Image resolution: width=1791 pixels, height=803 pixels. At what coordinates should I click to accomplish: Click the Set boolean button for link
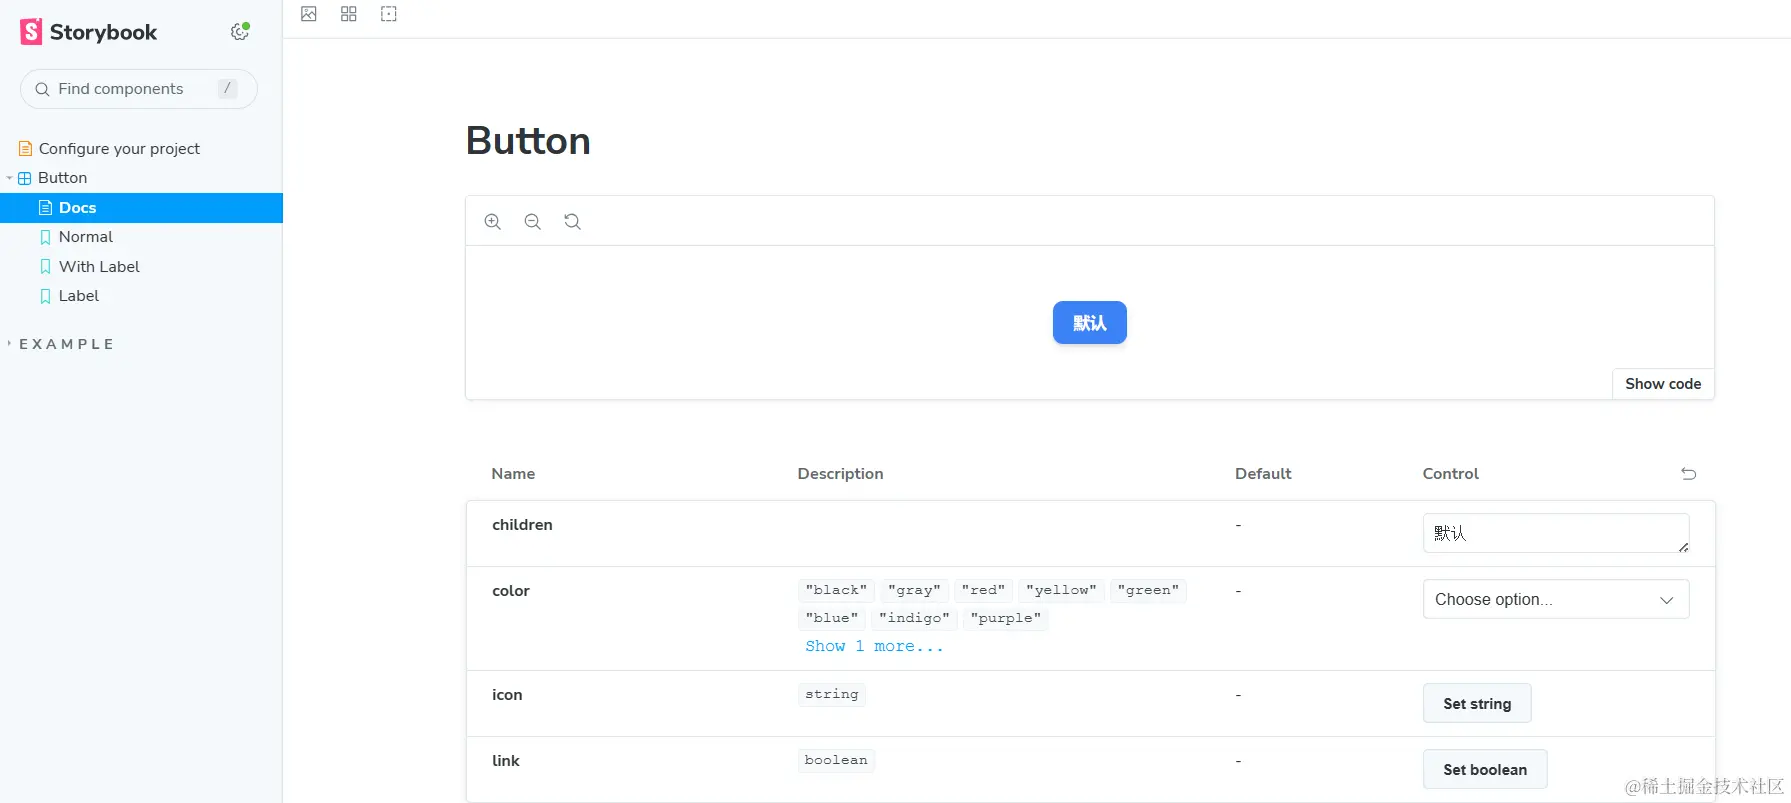pos(1484,769)
